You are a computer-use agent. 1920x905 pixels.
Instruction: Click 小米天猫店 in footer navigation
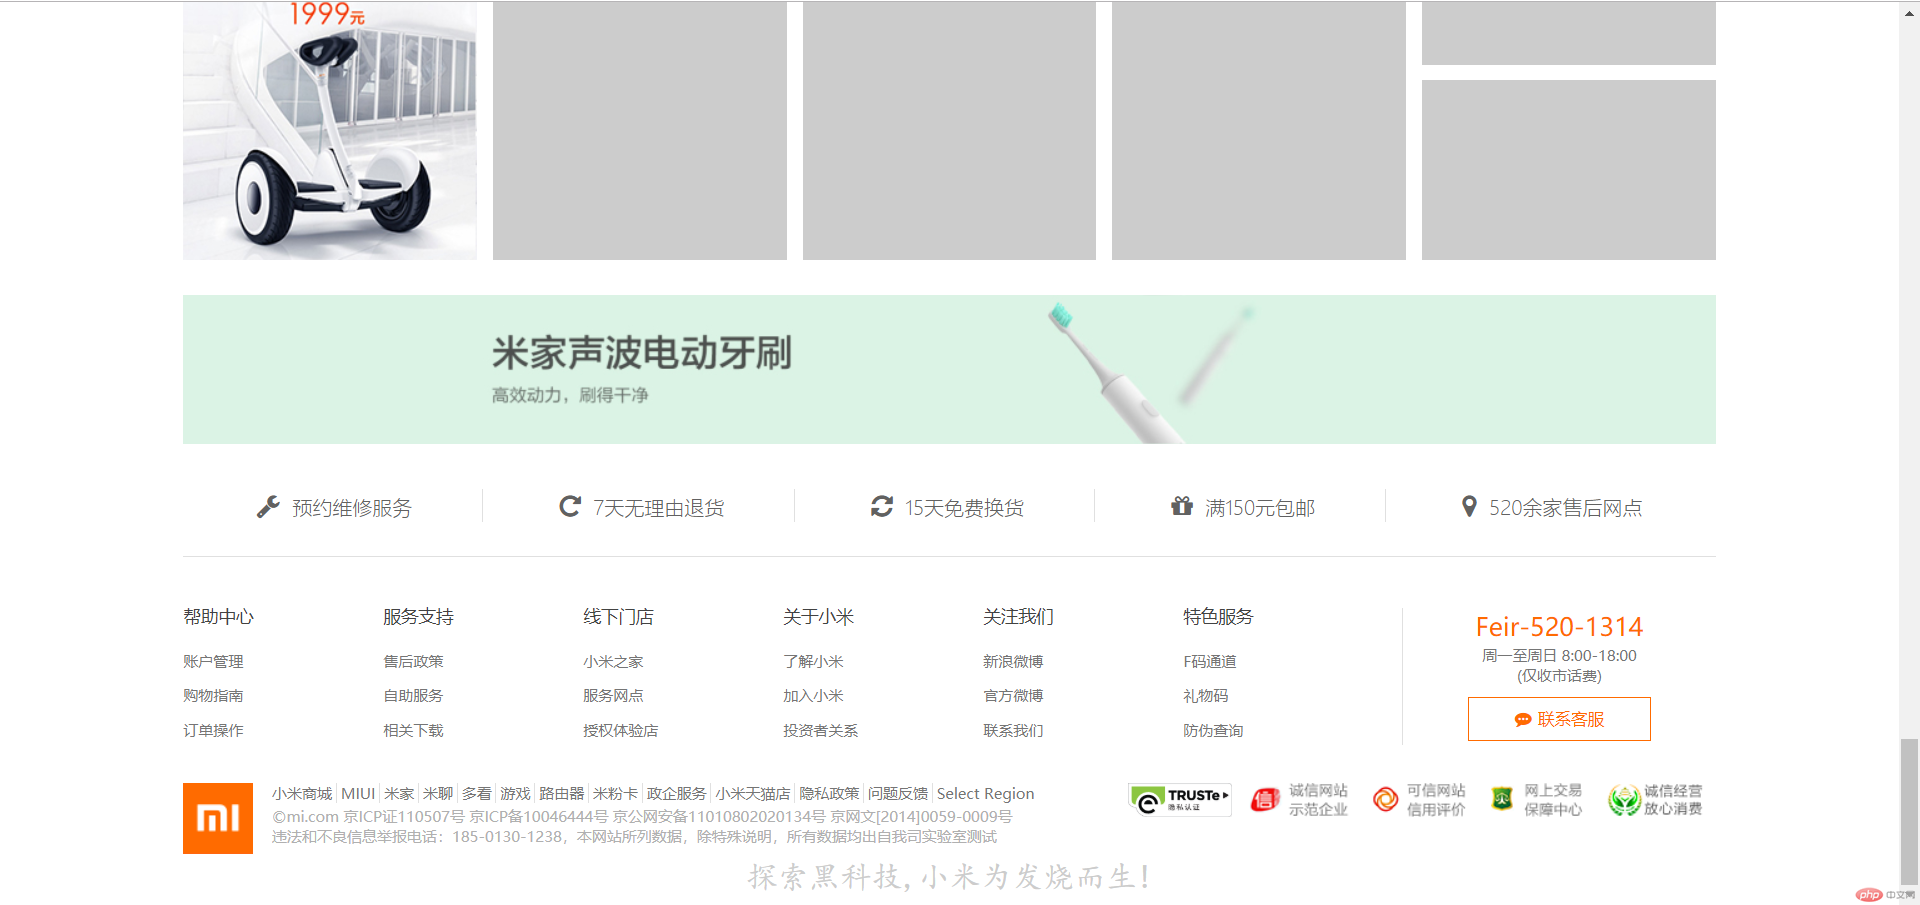pos(753,793)
